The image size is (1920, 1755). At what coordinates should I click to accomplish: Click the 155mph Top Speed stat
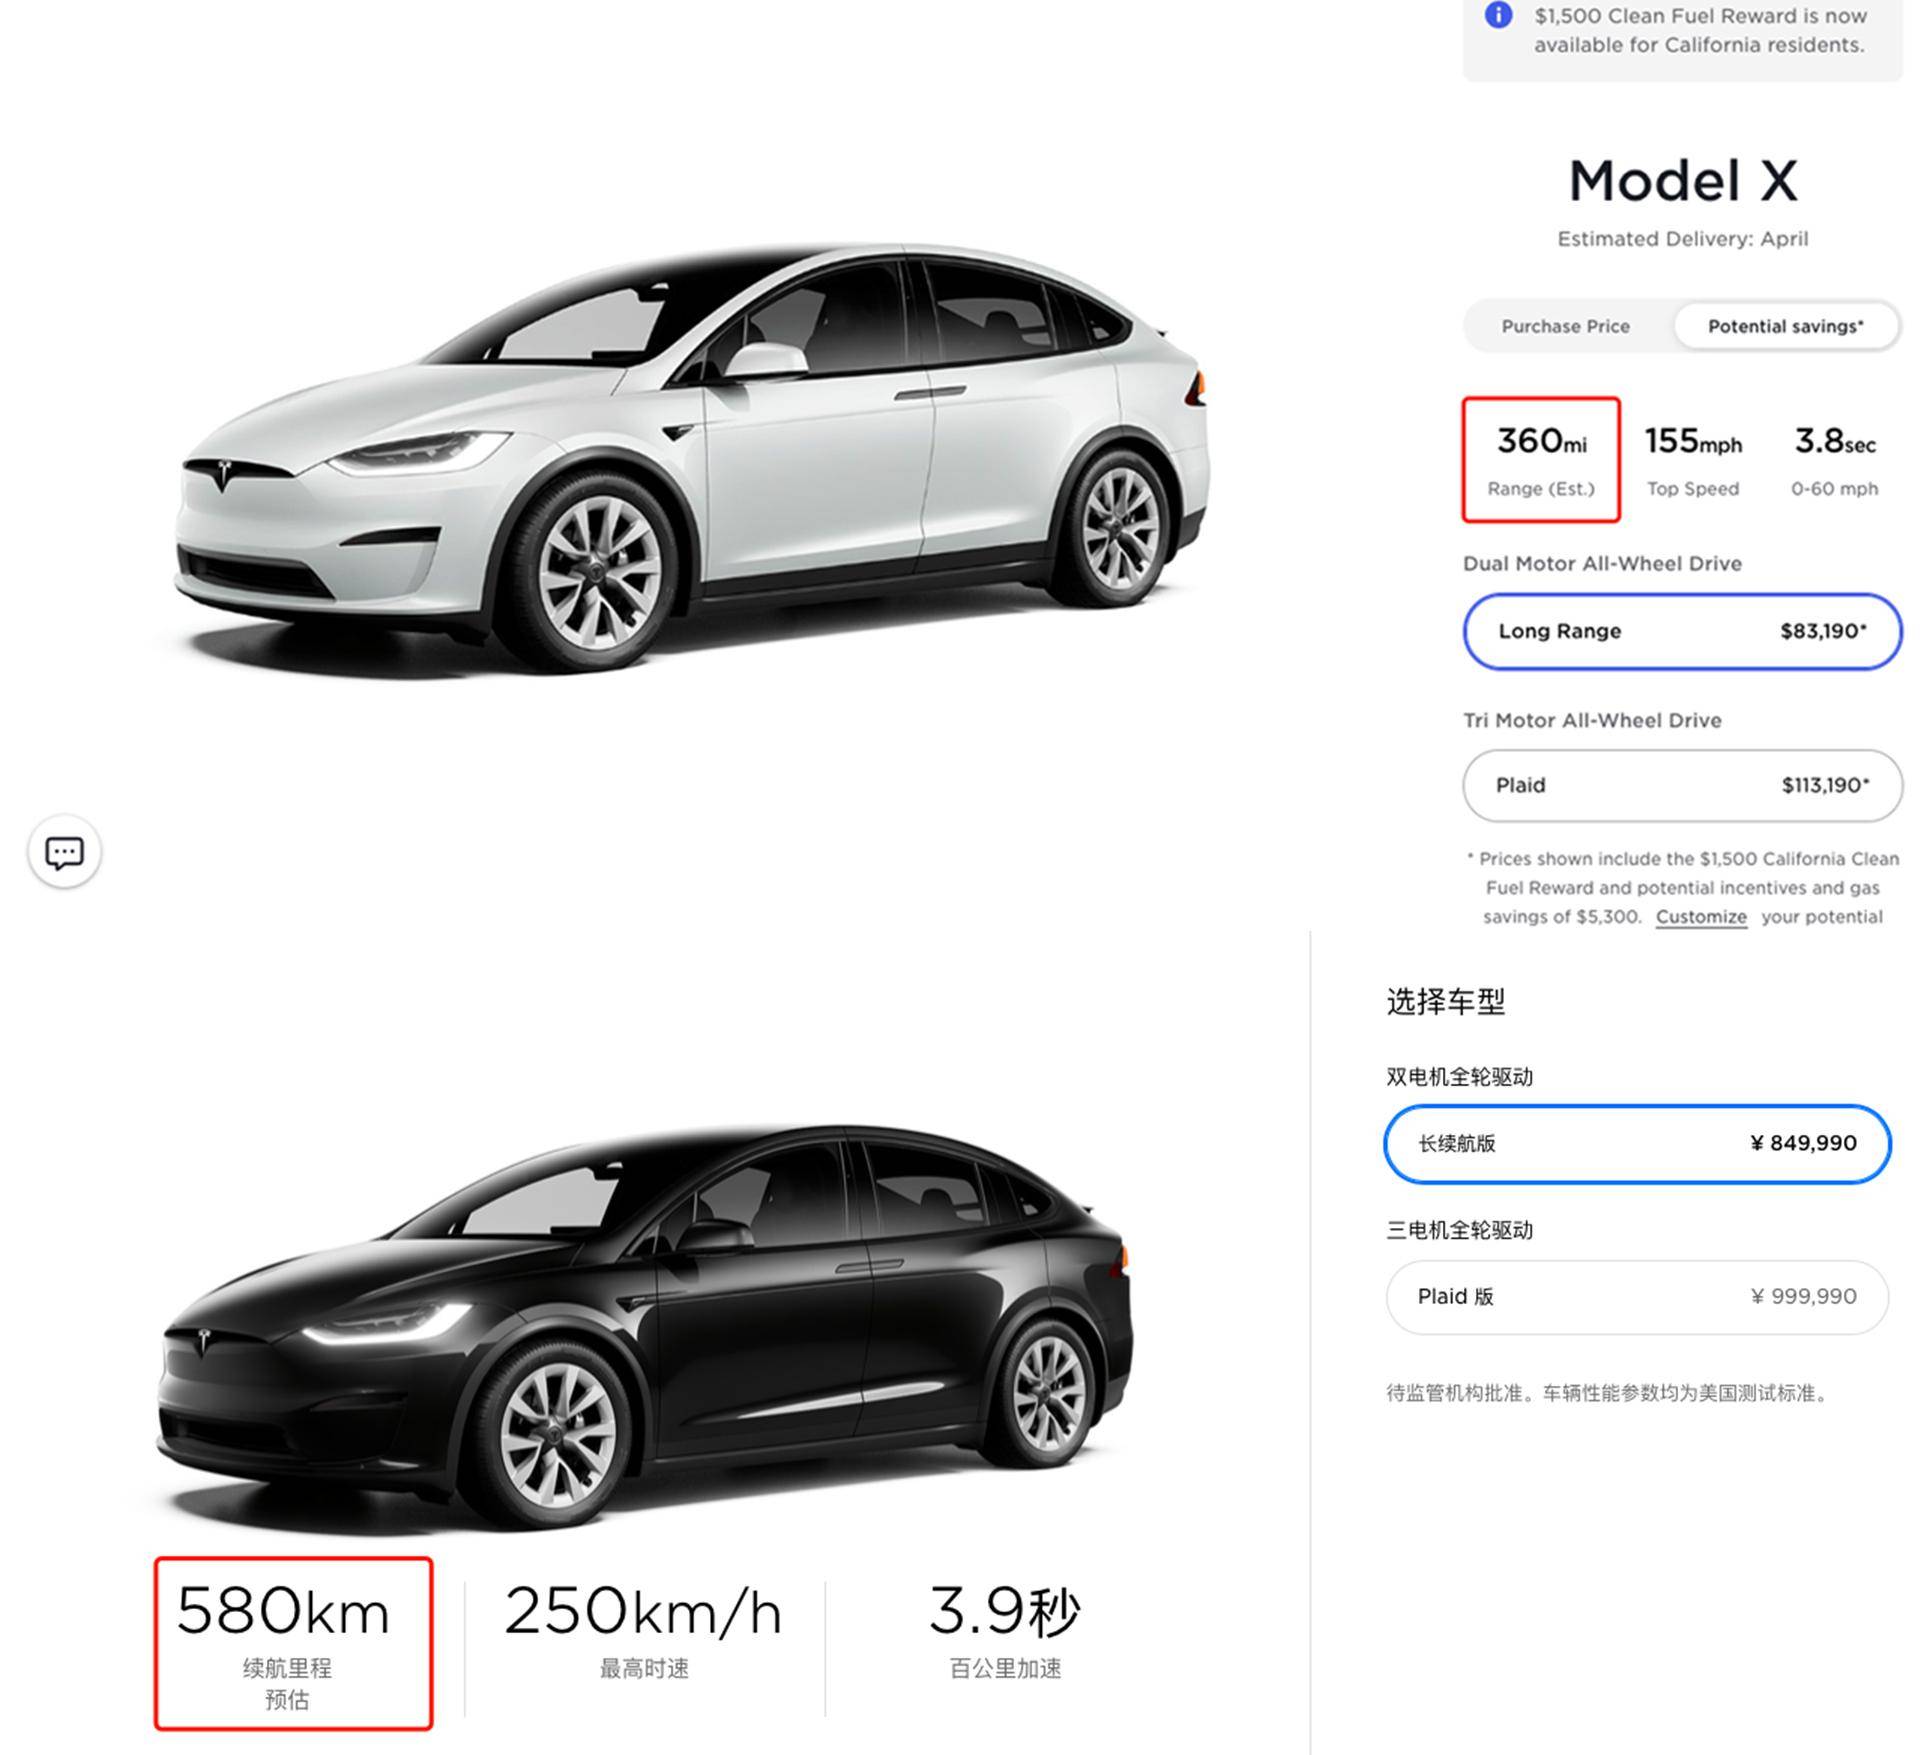1693,460
